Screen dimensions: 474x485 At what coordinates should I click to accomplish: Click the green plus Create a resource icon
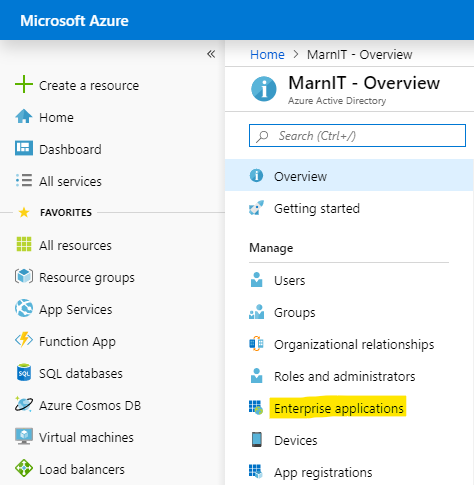(x=24, y=84)
